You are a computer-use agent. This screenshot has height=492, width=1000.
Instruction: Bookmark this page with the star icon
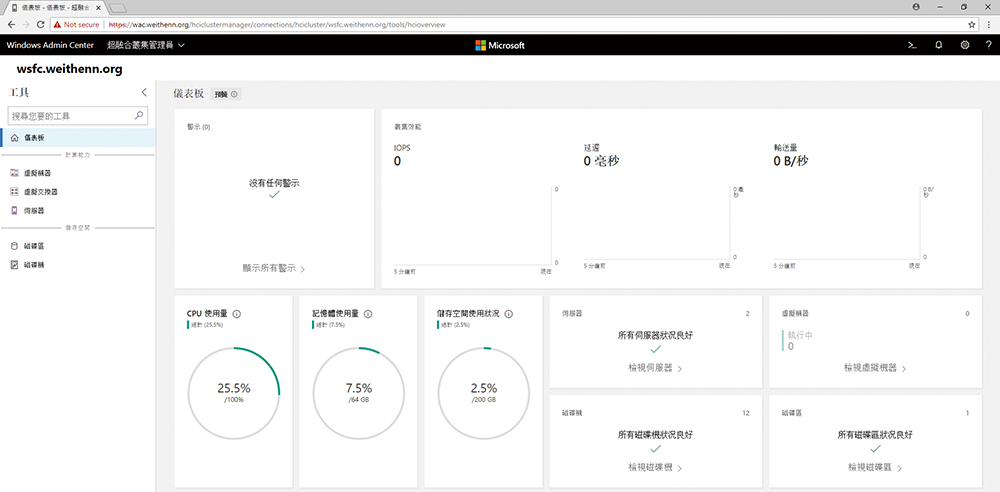click(x=972, y=24)
